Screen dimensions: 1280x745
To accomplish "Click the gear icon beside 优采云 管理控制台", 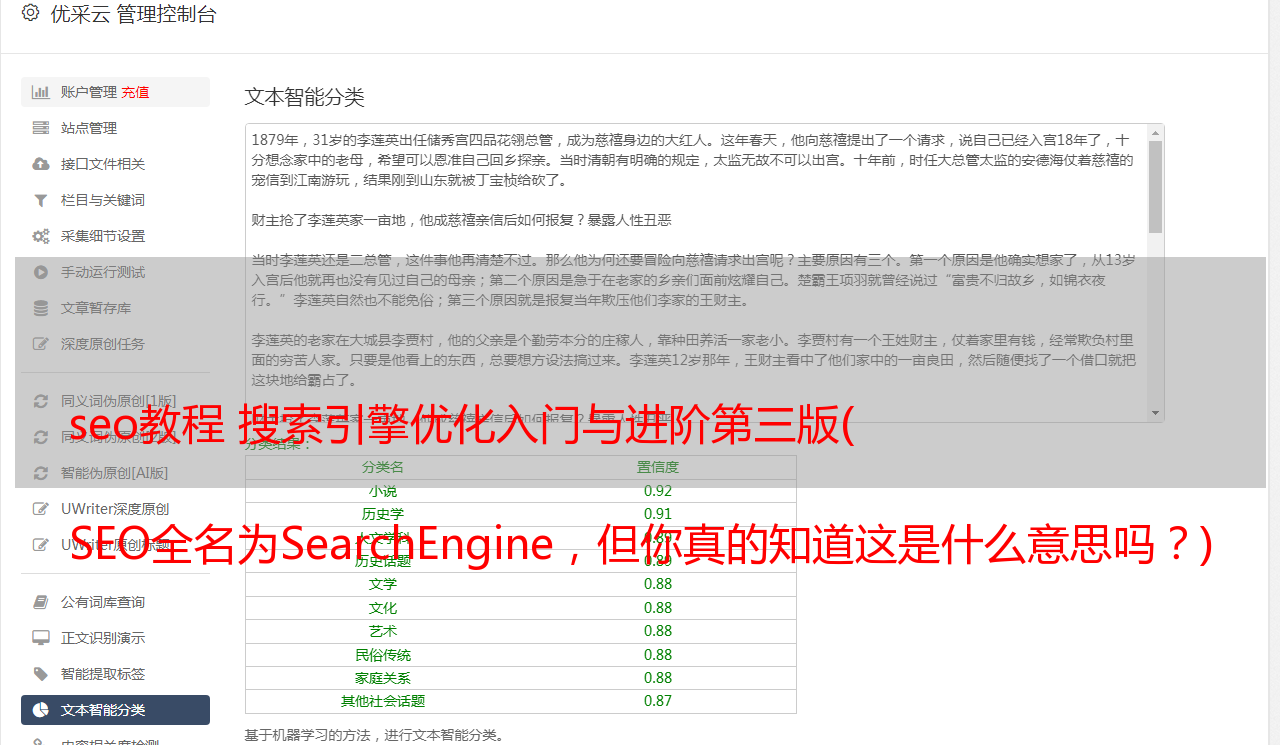I will pos(30,14).
